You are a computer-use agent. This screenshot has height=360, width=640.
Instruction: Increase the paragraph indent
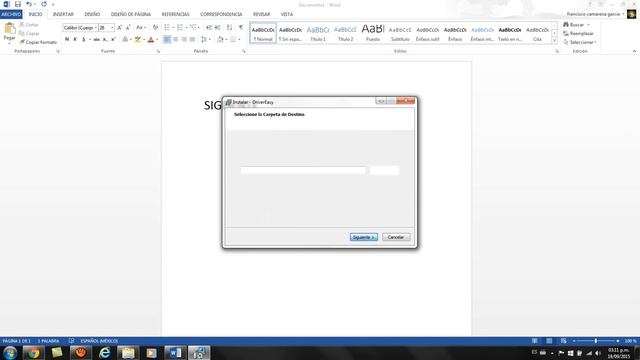click(218, 28)
